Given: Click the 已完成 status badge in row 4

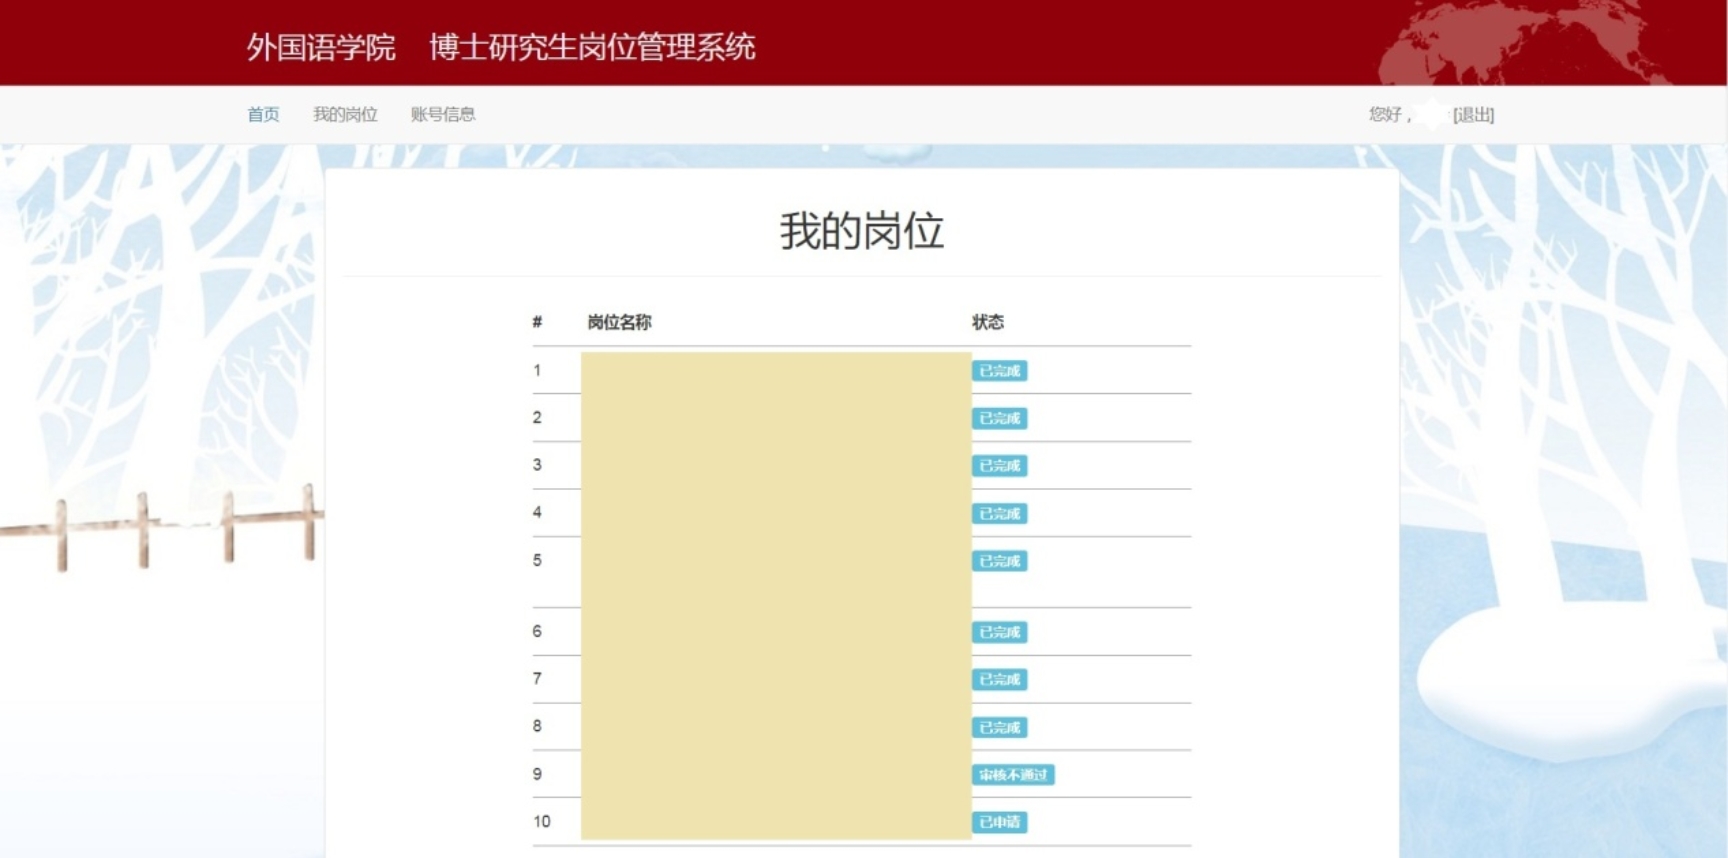Looking at the screenshot, I should (999, 514).
